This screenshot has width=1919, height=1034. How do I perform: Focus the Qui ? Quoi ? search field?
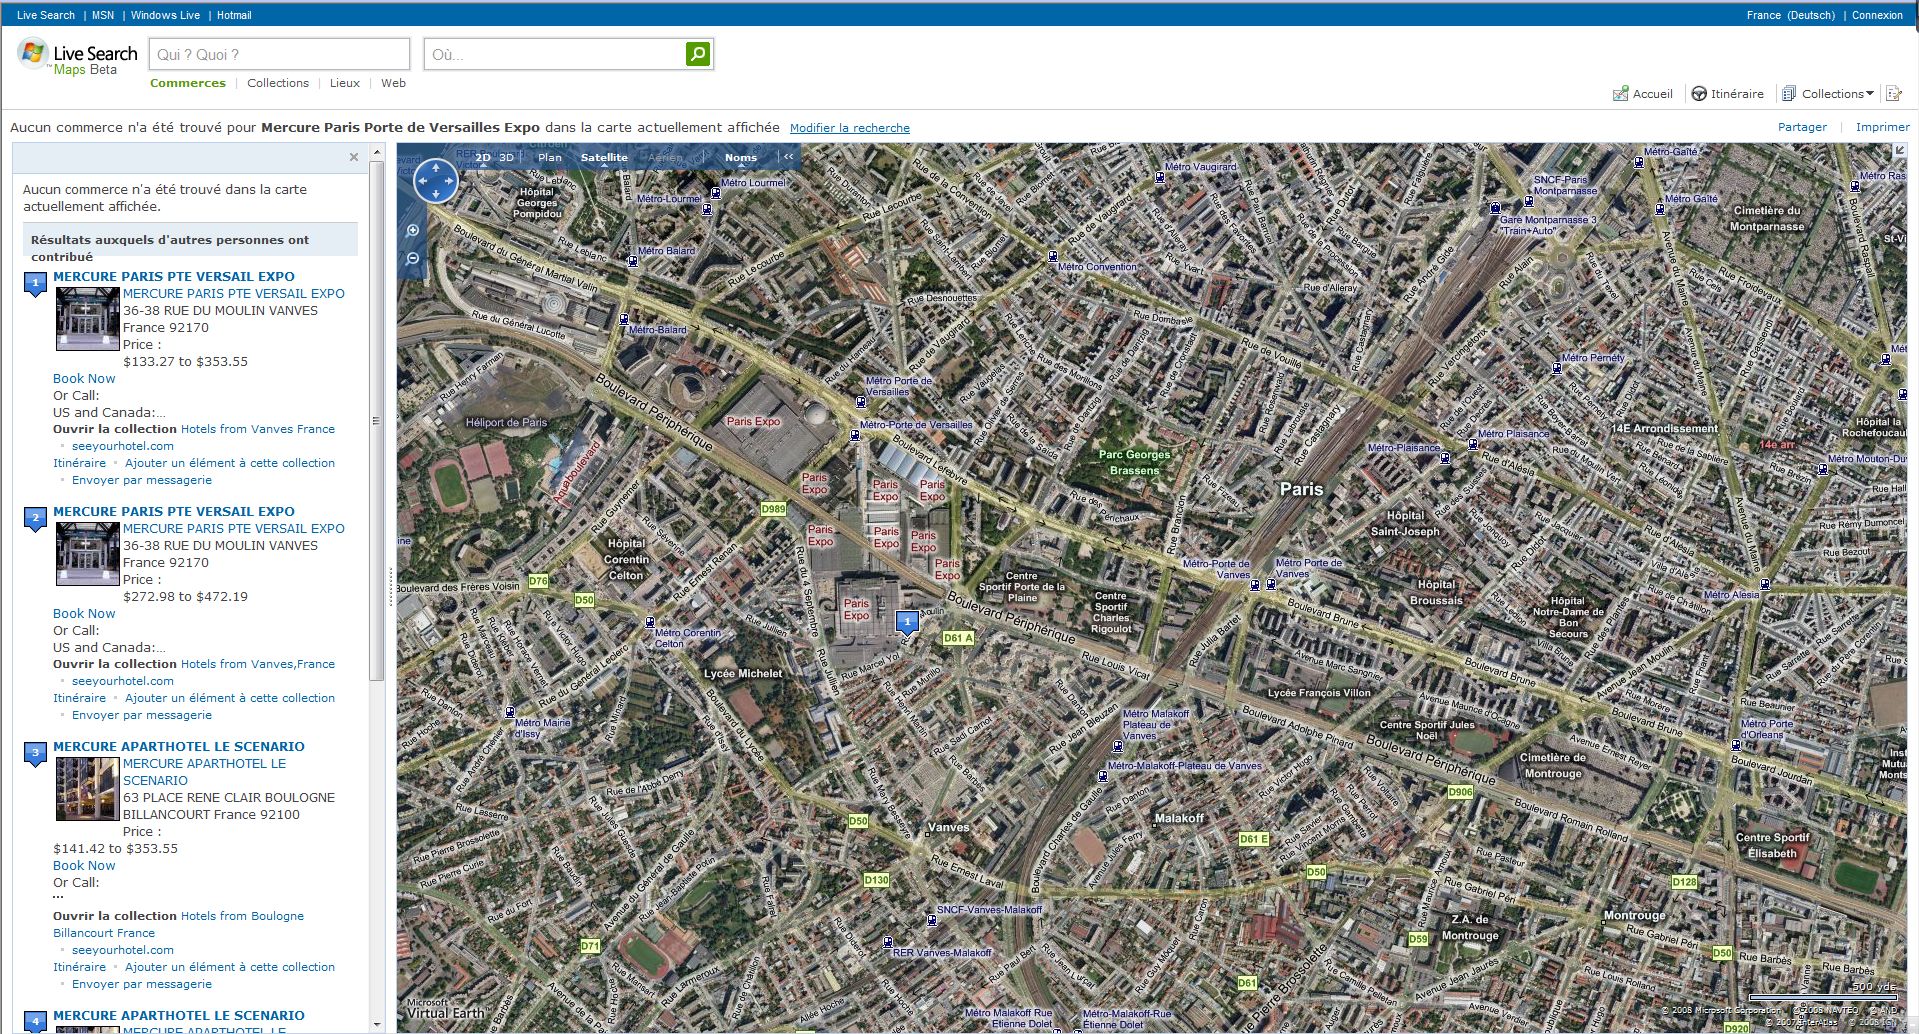point(279,54)
